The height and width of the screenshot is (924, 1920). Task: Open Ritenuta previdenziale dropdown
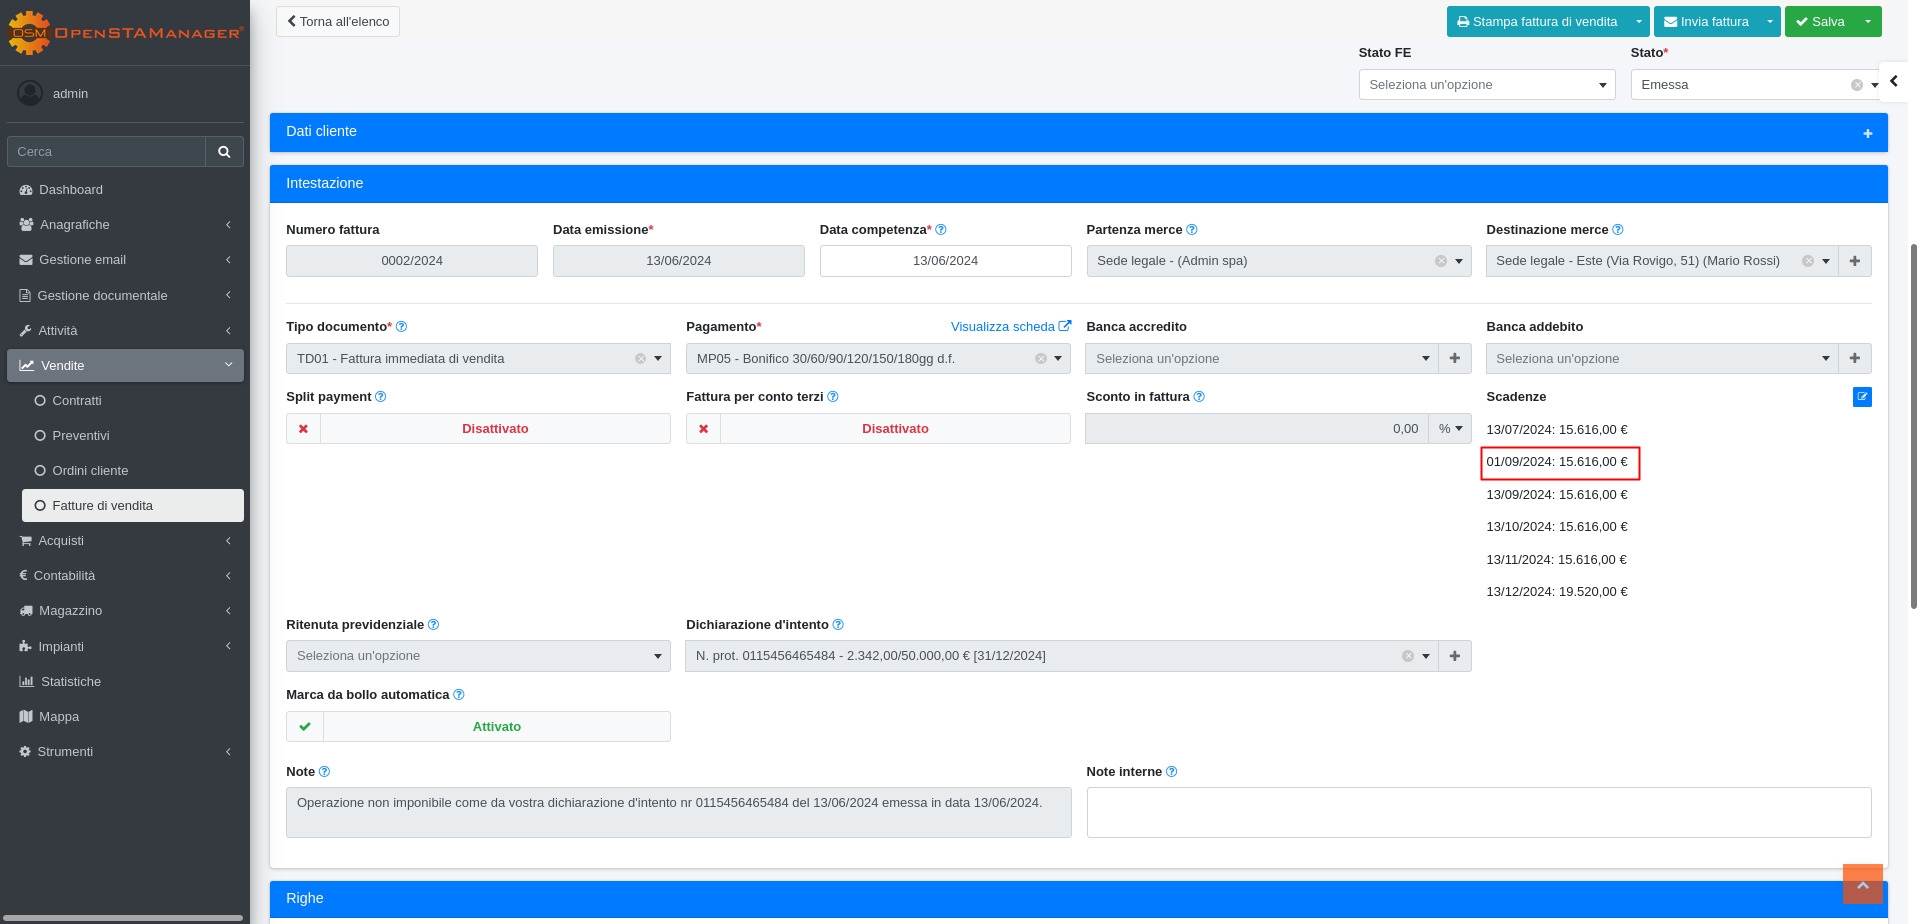coord(477,656)
